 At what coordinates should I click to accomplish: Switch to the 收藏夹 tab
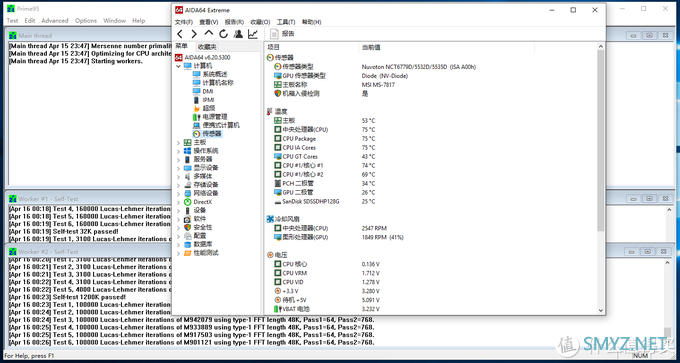coord(207,47)
